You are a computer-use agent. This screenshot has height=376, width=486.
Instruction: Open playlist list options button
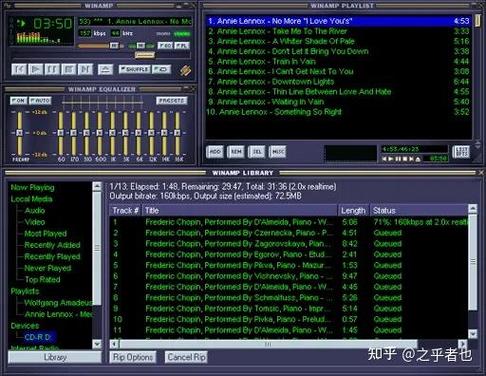pyautogui.click(x=461, y=152)
